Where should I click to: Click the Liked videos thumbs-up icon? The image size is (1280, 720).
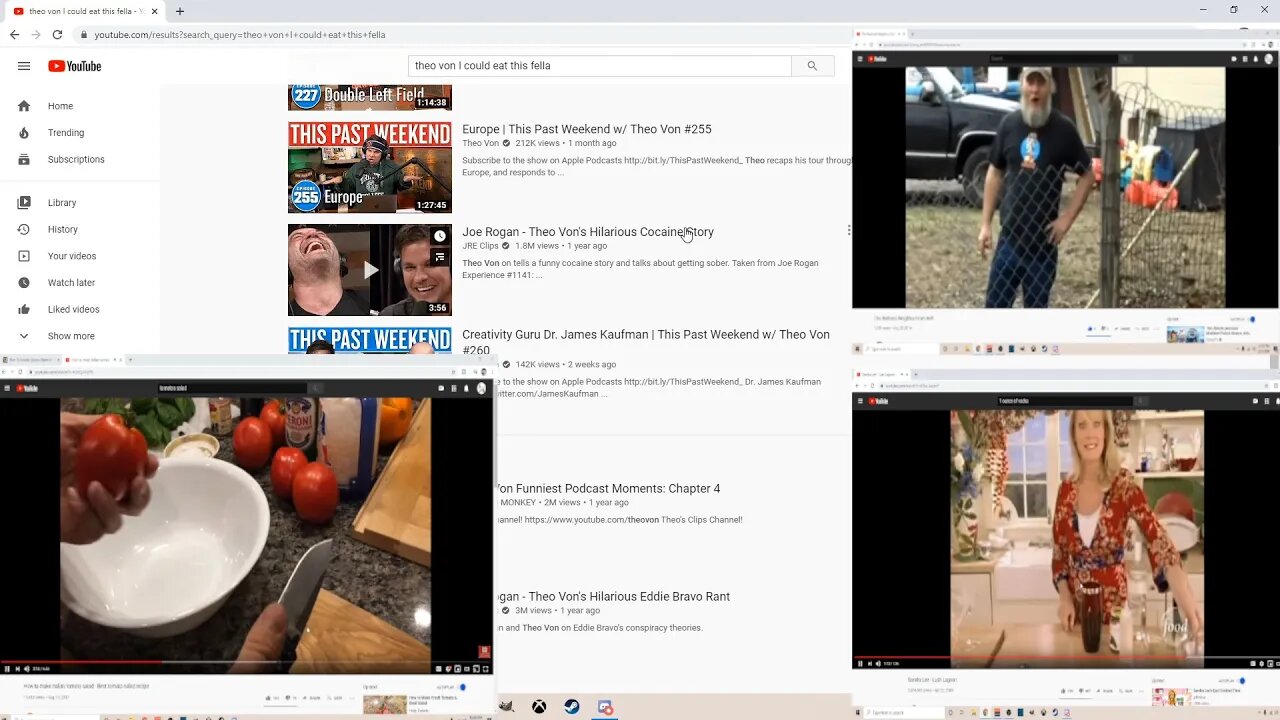point(24,309)
